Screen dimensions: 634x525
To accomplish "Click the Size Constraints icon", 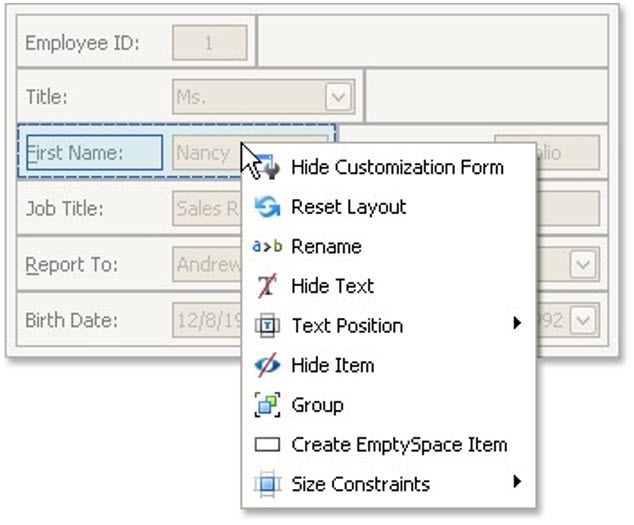I will [267, 485].
